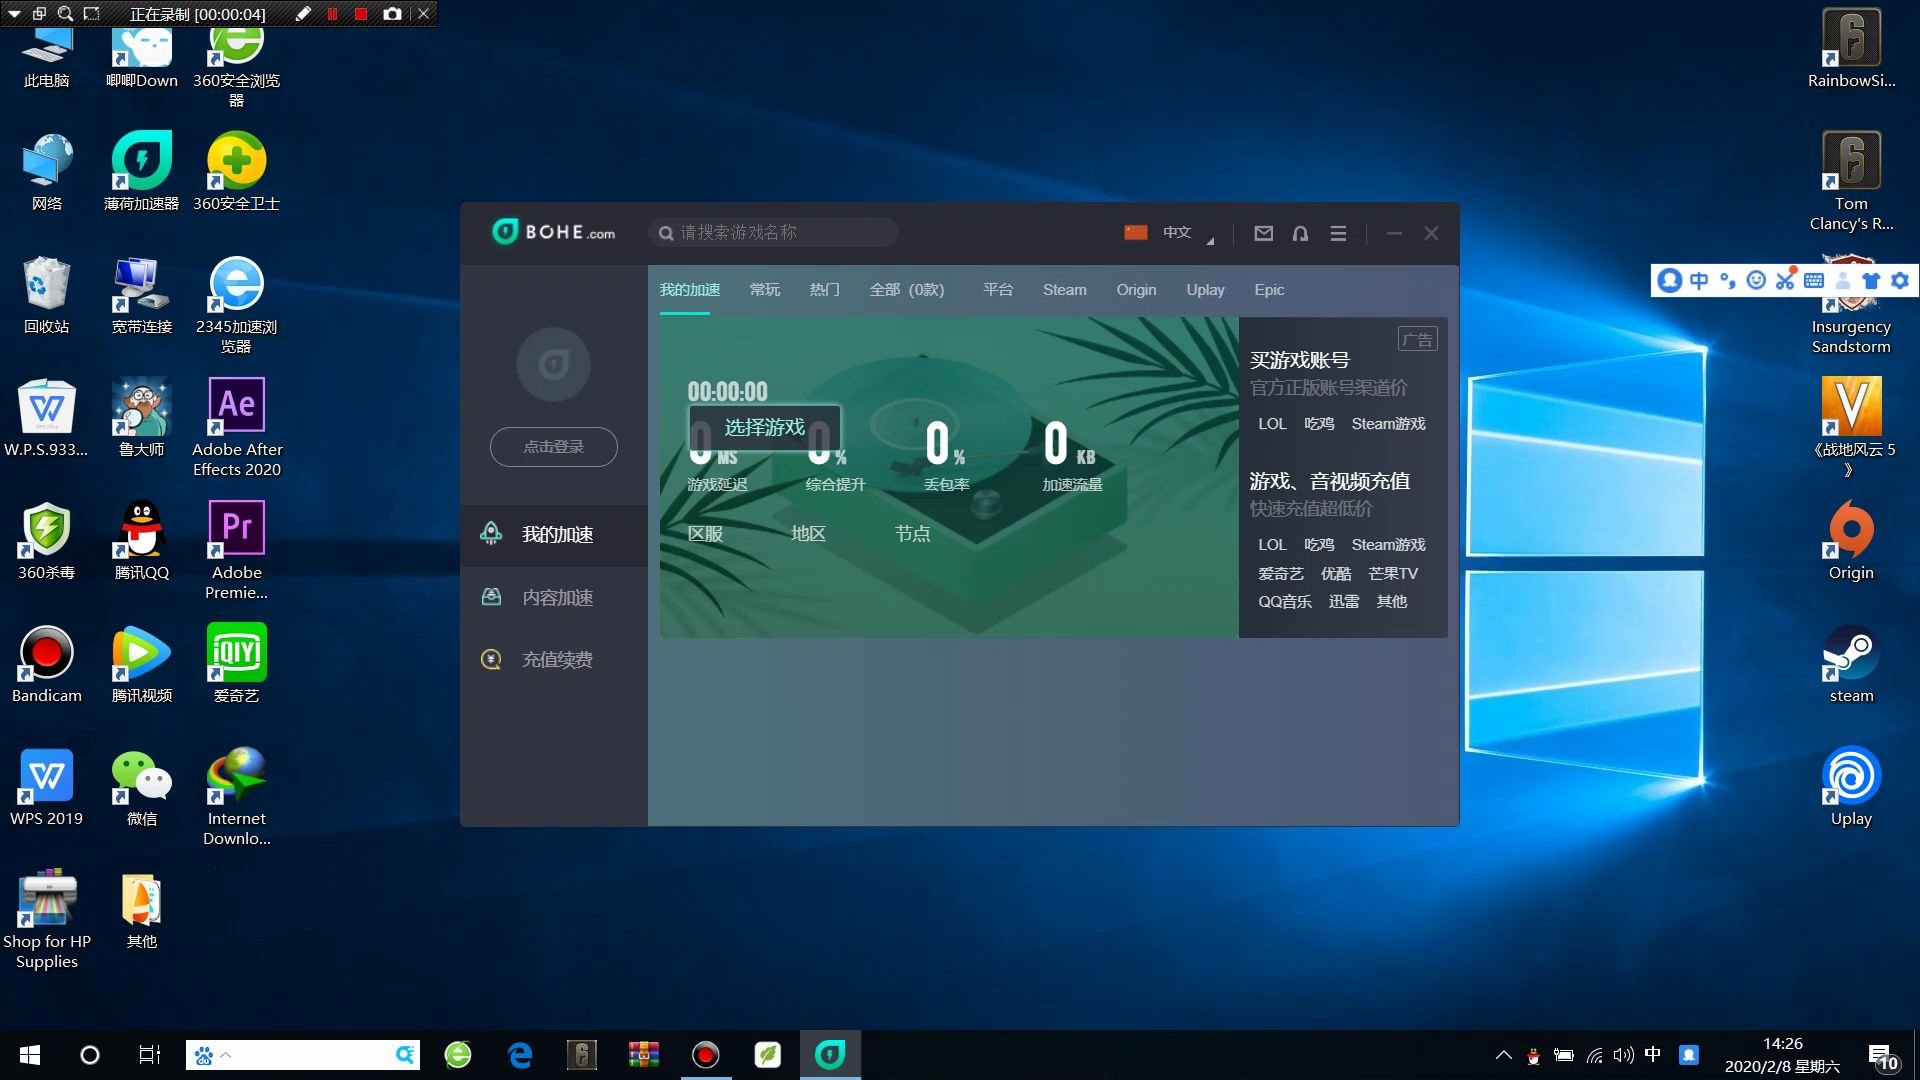Open the 微信 desktop icon
Viewport: 1920px width, 1080px height.
(141, 786)
